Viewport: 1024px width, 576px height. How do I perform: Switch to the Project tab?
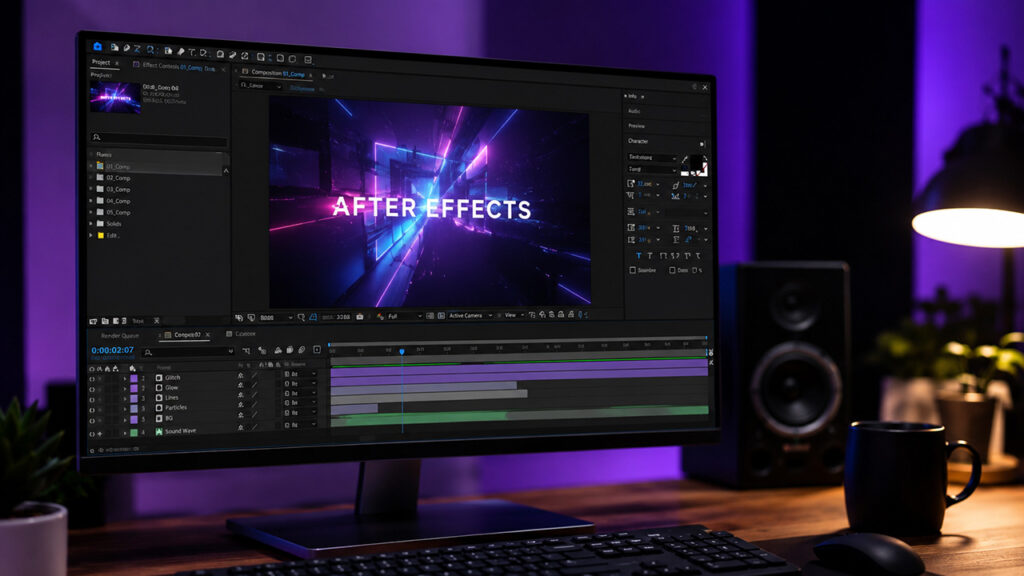point(101,62)
